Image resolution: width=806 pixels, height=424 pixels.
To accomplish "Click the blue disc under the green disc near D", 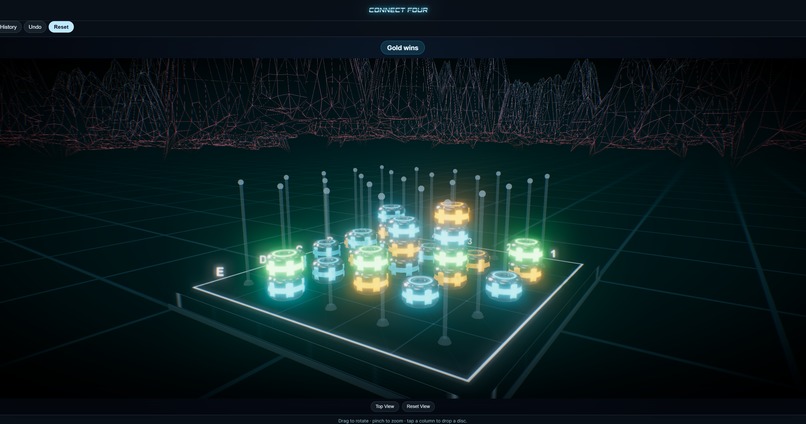I will tap(286, 288).
